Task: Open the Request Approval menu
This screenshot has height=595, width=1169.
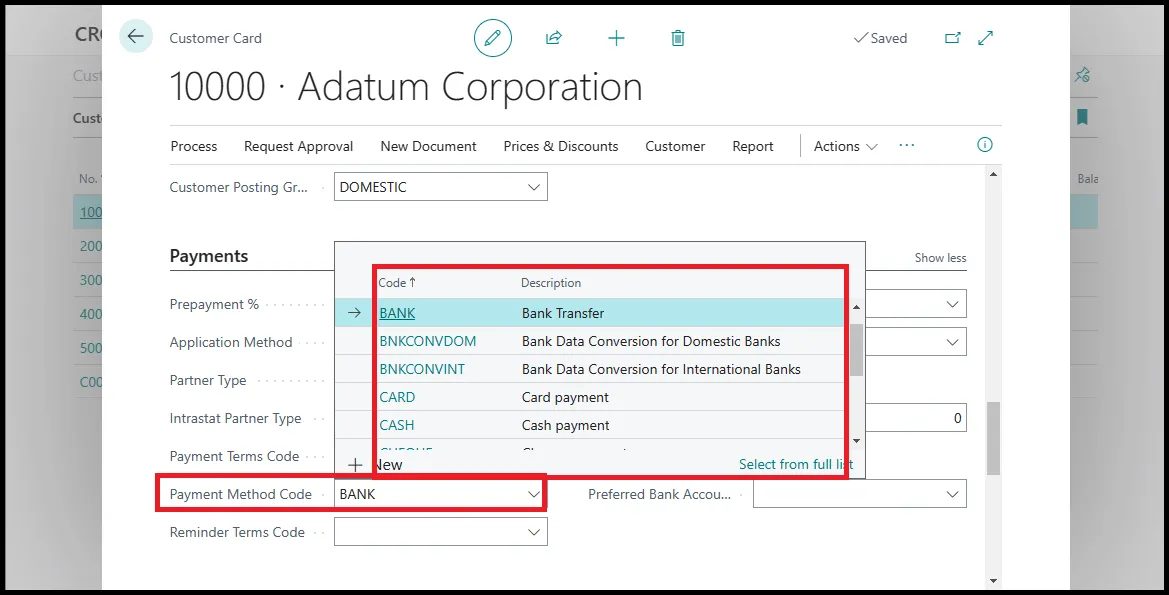Action: [298, 146]
